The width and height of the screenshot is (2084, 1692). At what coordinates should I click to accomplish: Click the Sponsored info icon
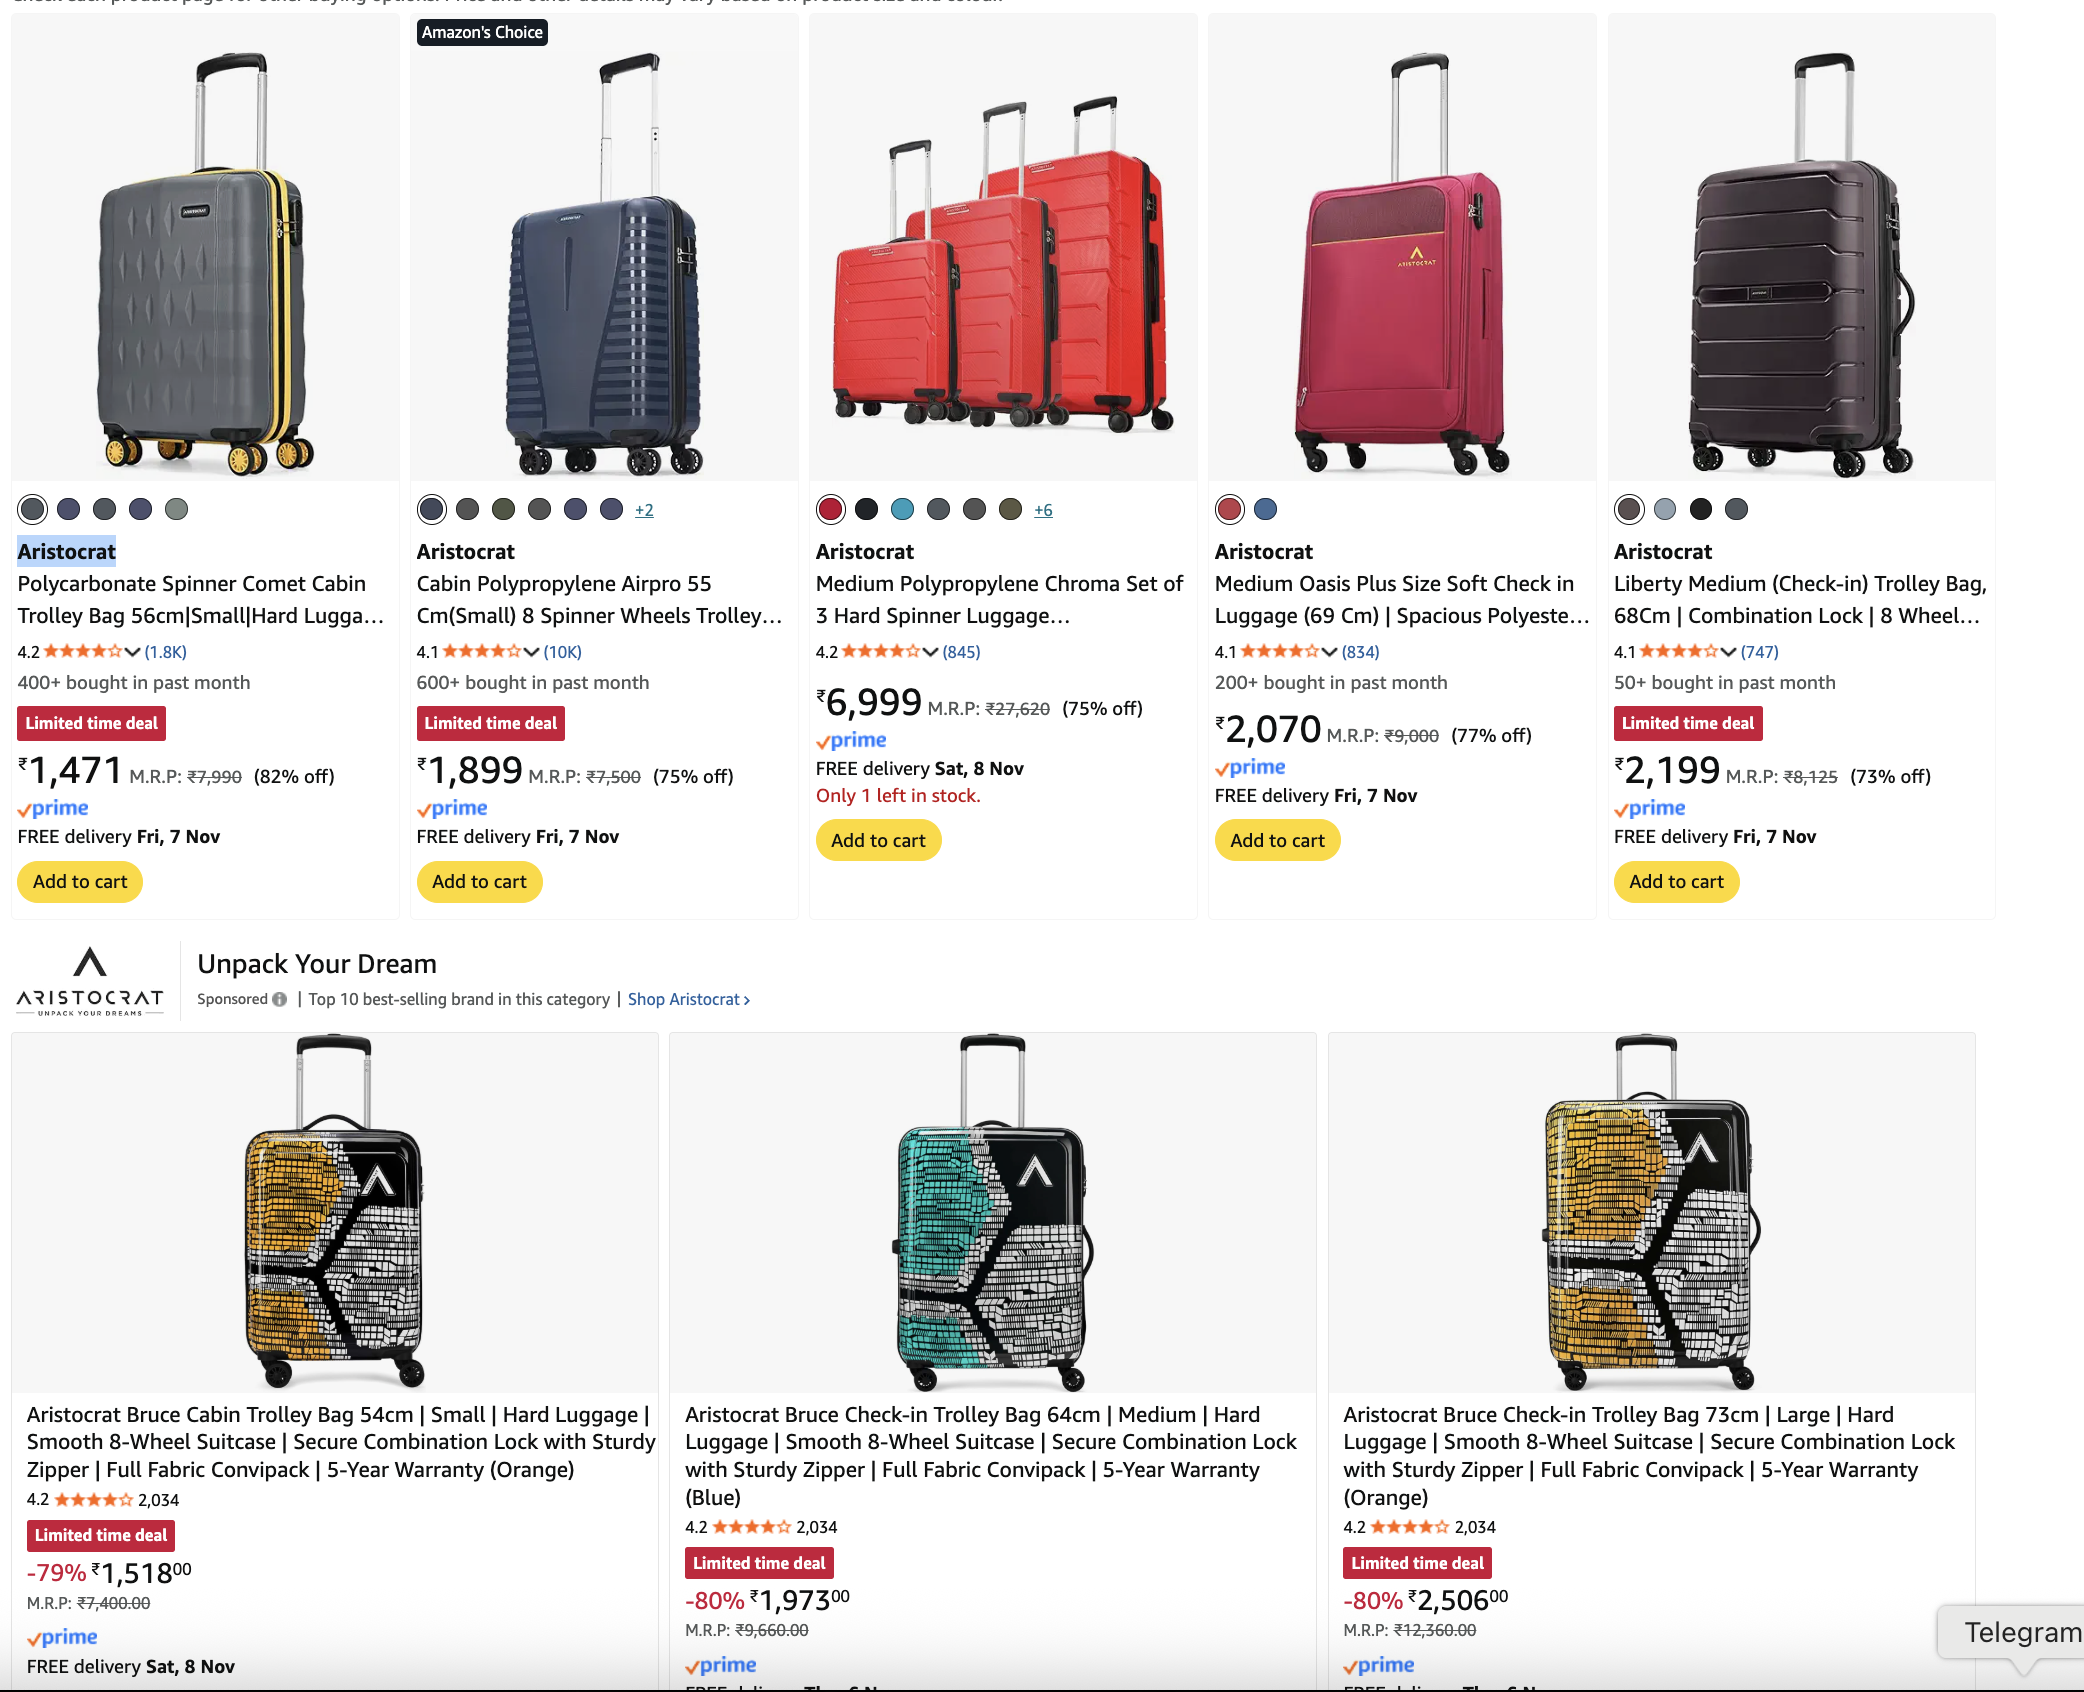point(279,999)
